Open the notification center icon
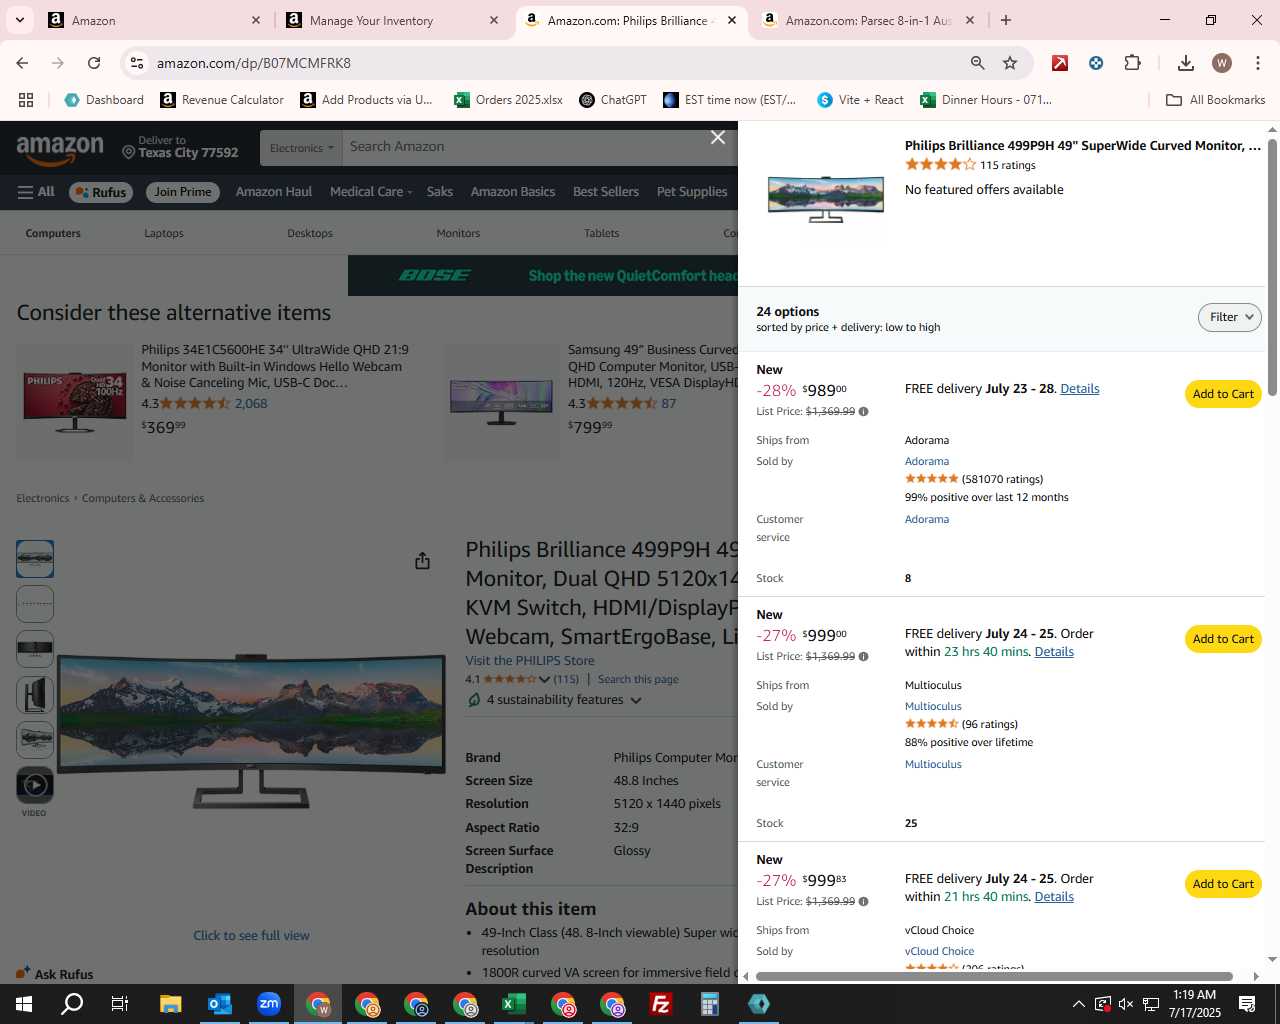 [x=1247, y=1004]
